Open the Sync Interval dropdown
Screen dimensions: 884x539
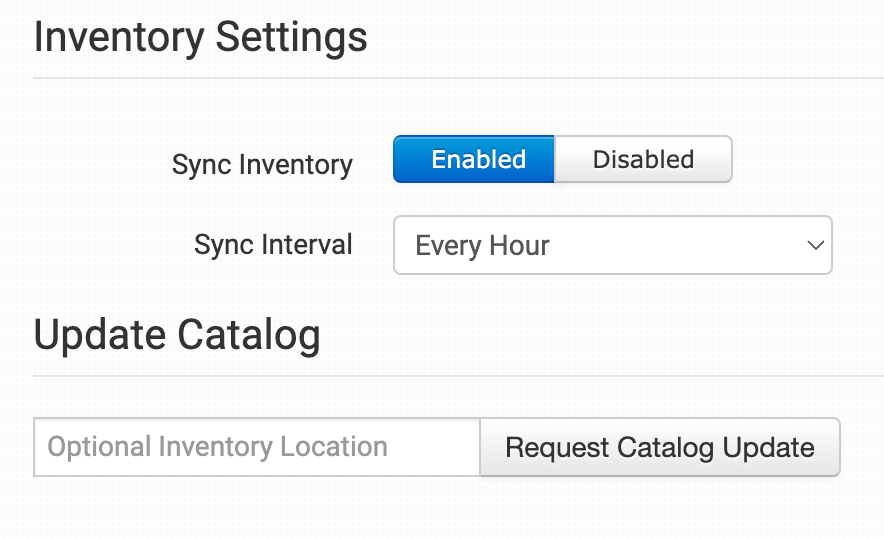612,245
